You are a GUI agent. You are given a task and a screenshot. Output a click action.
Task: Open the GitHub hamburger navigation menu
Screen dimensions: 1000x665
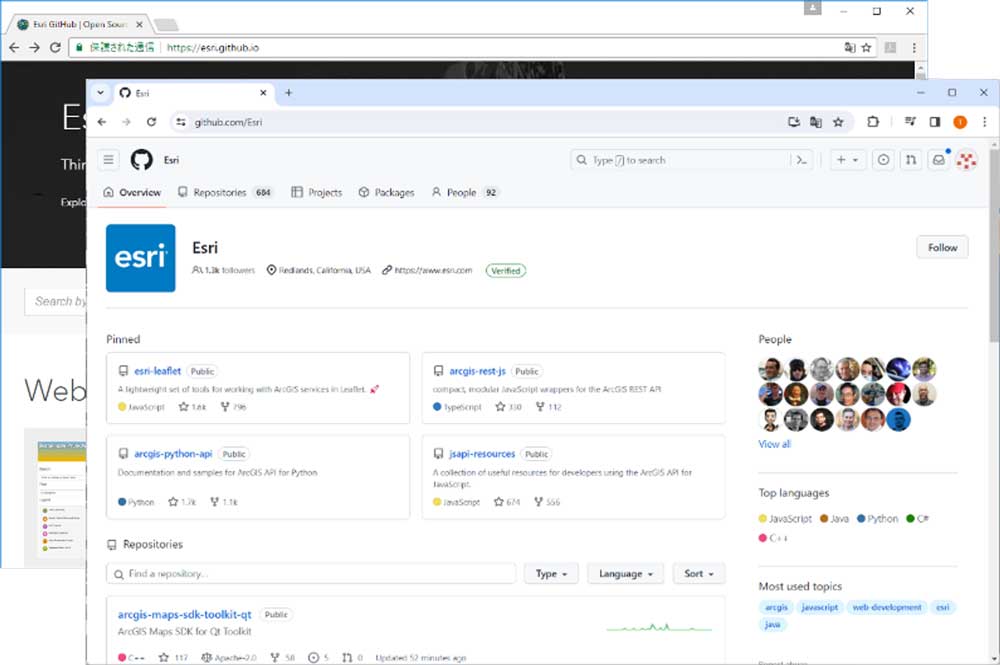(109, 160)
